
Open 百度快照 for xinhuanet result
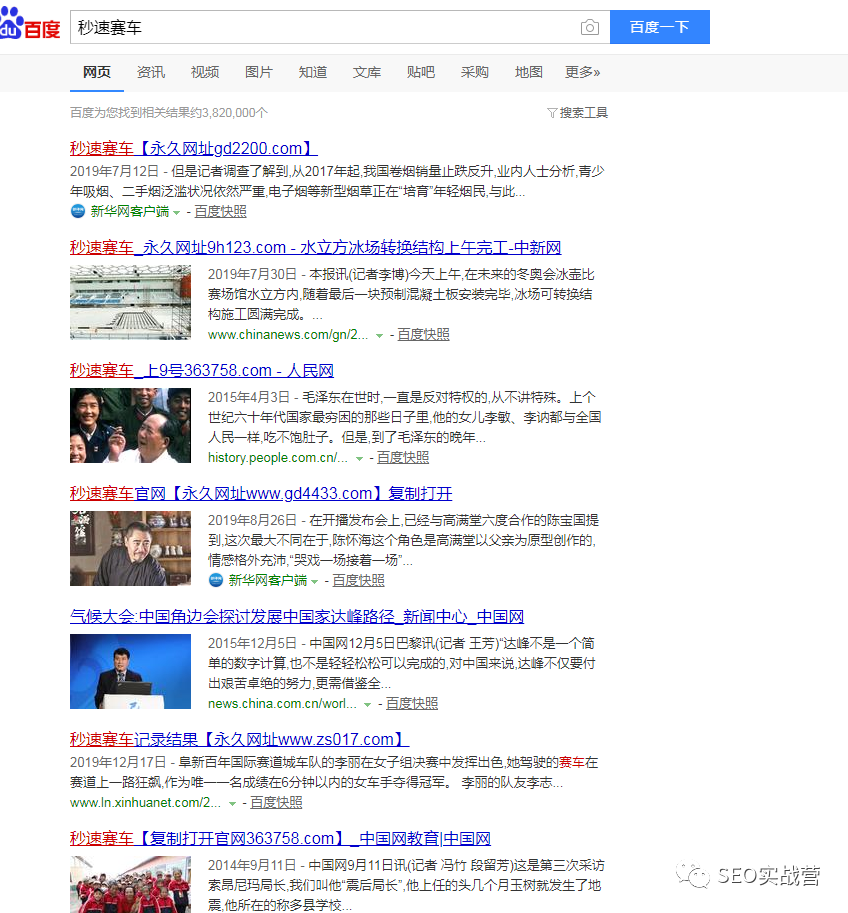pos(276,803)
